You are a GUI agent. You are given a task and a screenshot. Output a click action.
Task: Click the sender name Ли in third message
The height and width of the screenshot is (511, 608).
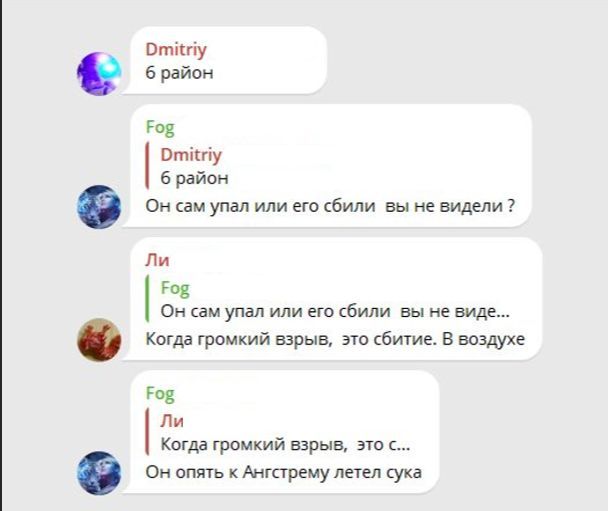157,261
